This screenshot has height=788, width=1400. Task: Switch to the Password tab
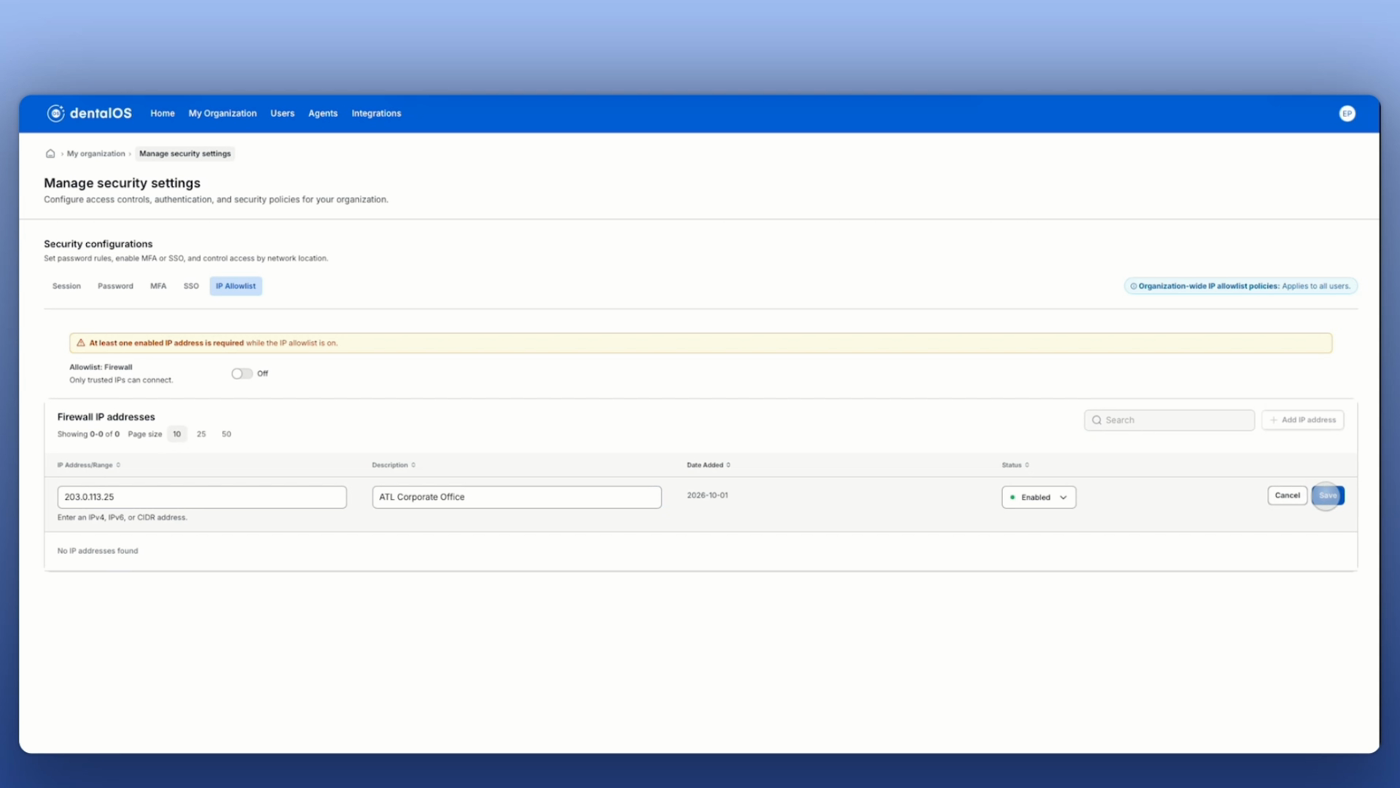pos(115,286)
